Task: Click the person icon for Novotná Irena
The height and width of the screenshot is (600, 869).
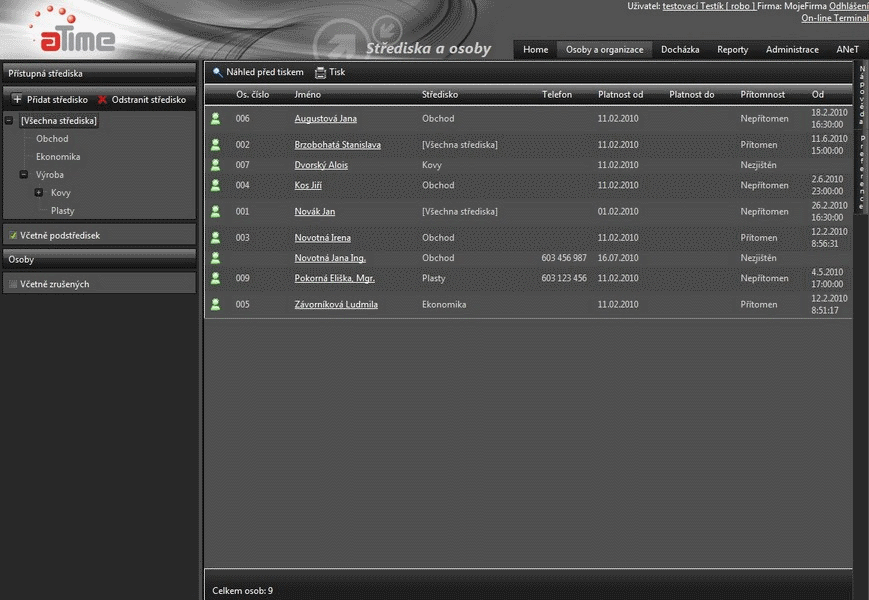Action: click(x=216, y=238)
